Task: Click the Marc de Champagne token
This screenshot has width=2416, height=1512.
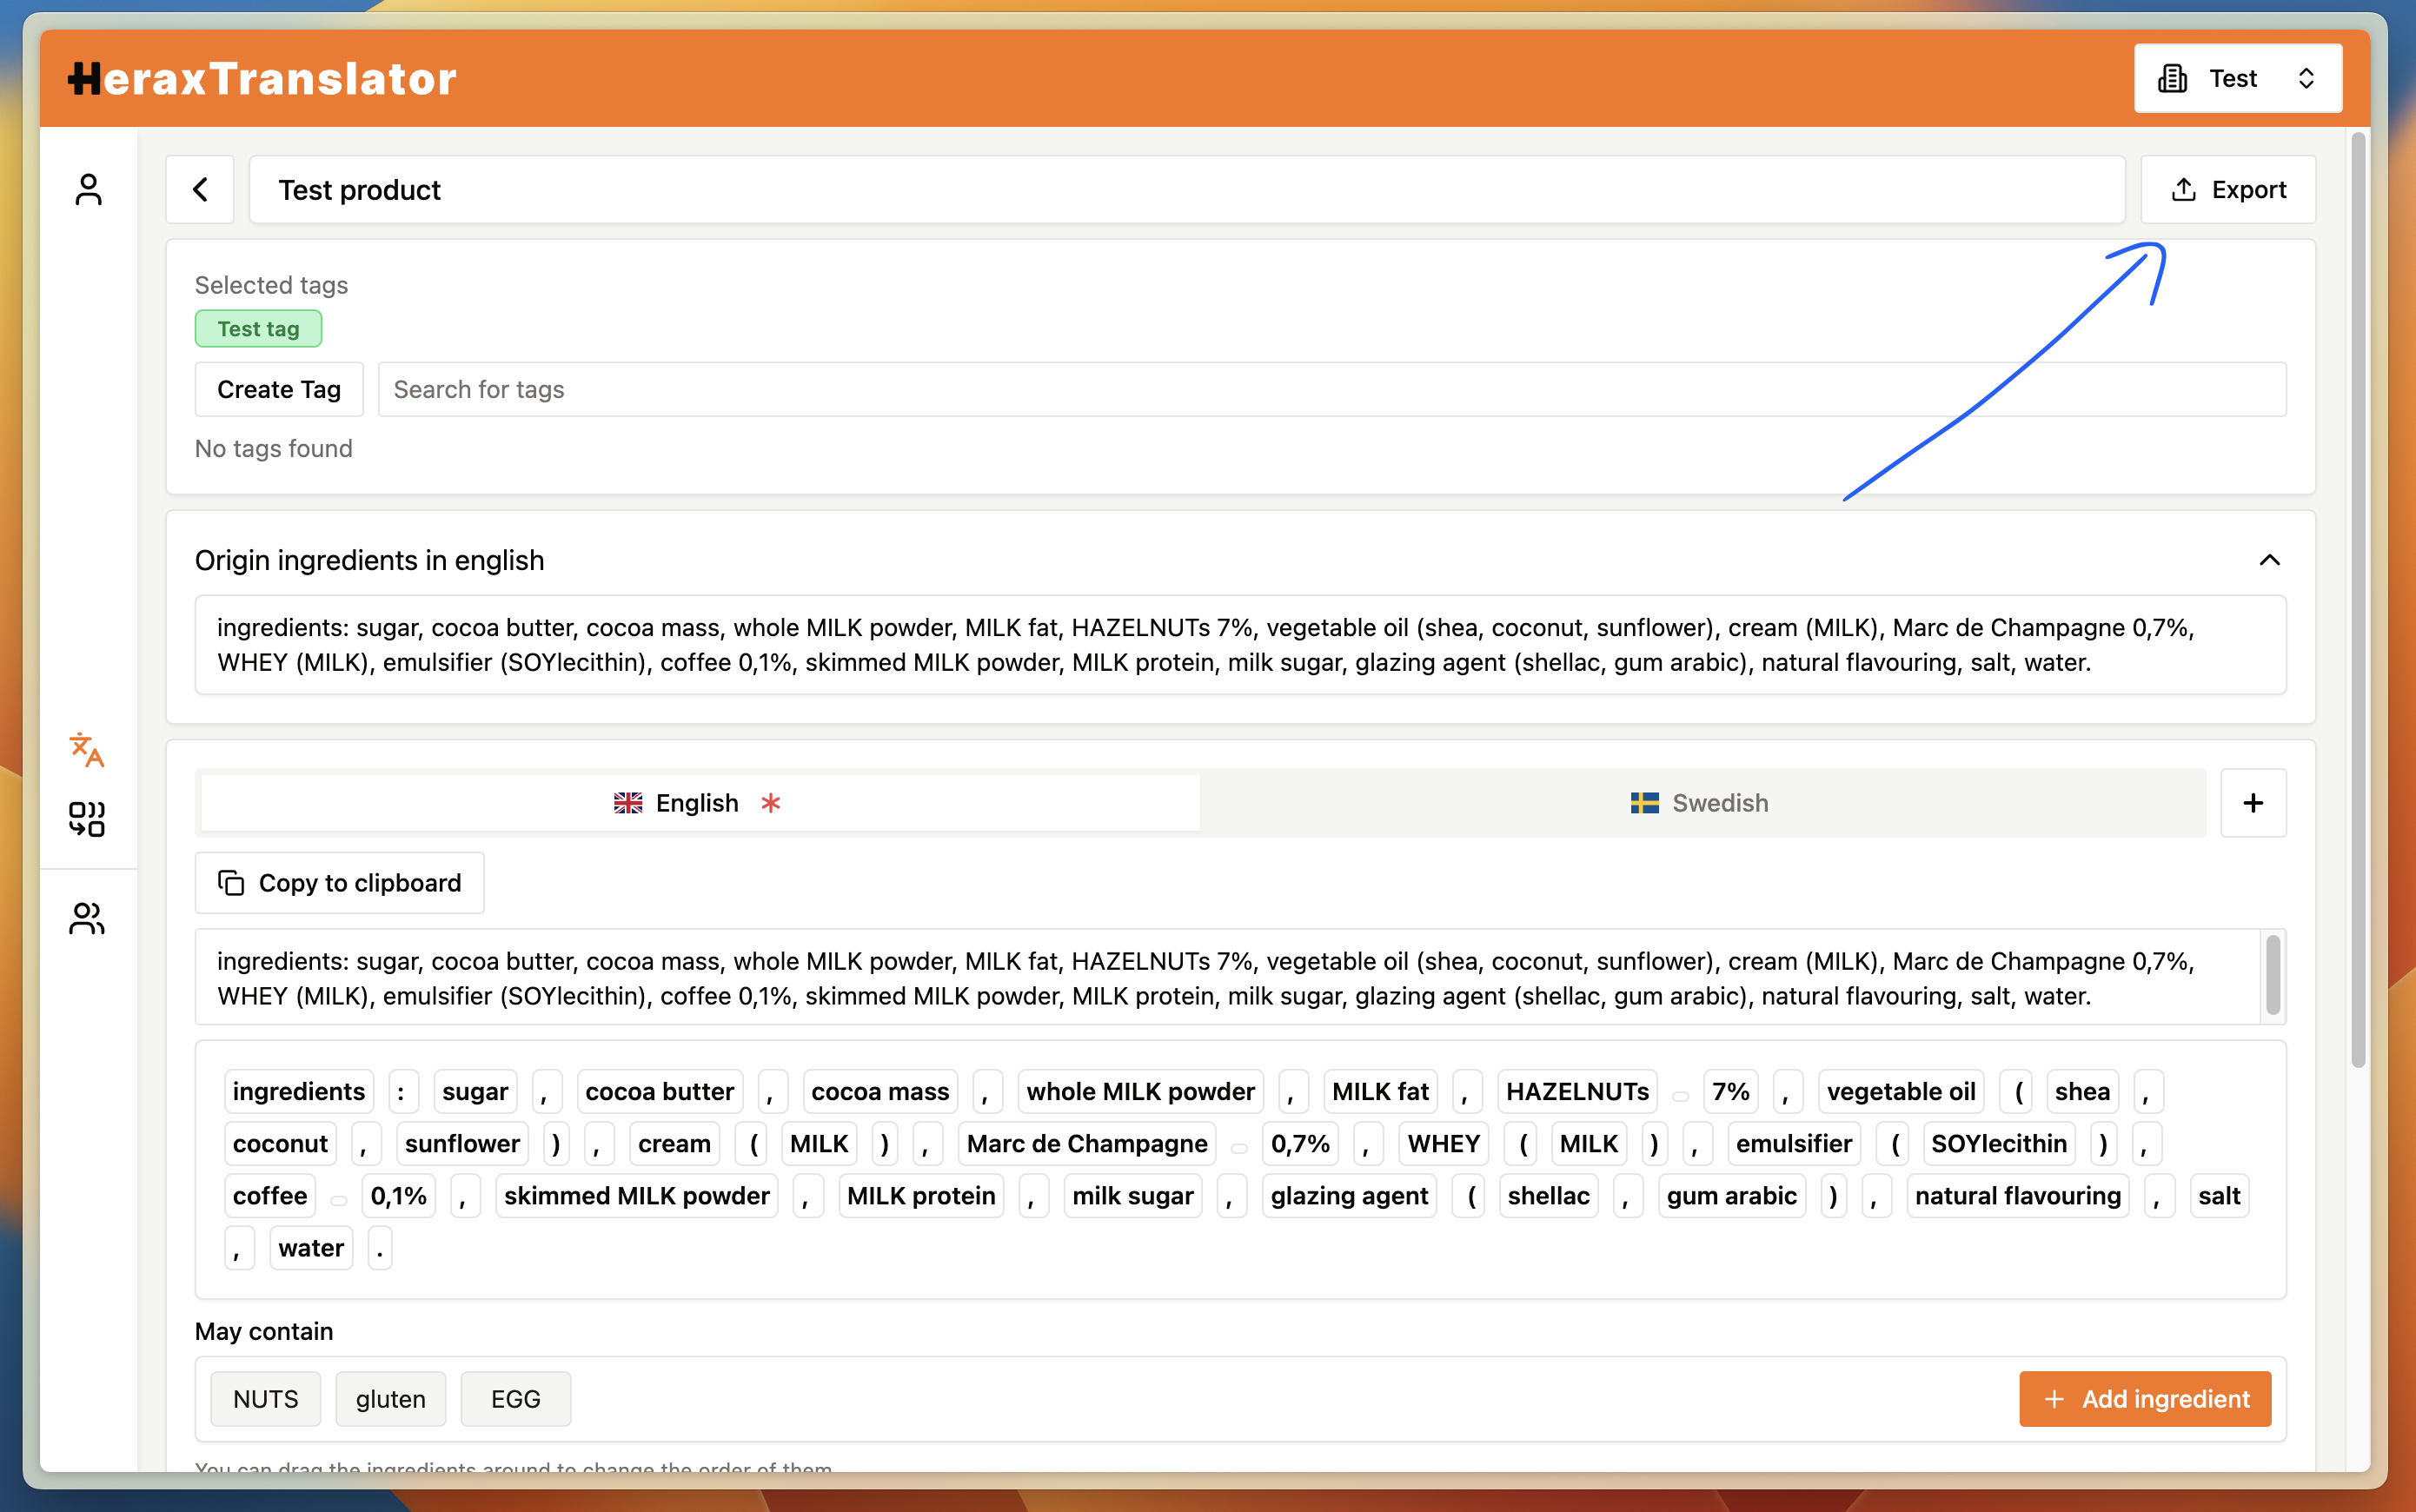Action: click(x=1087, y=1143)
